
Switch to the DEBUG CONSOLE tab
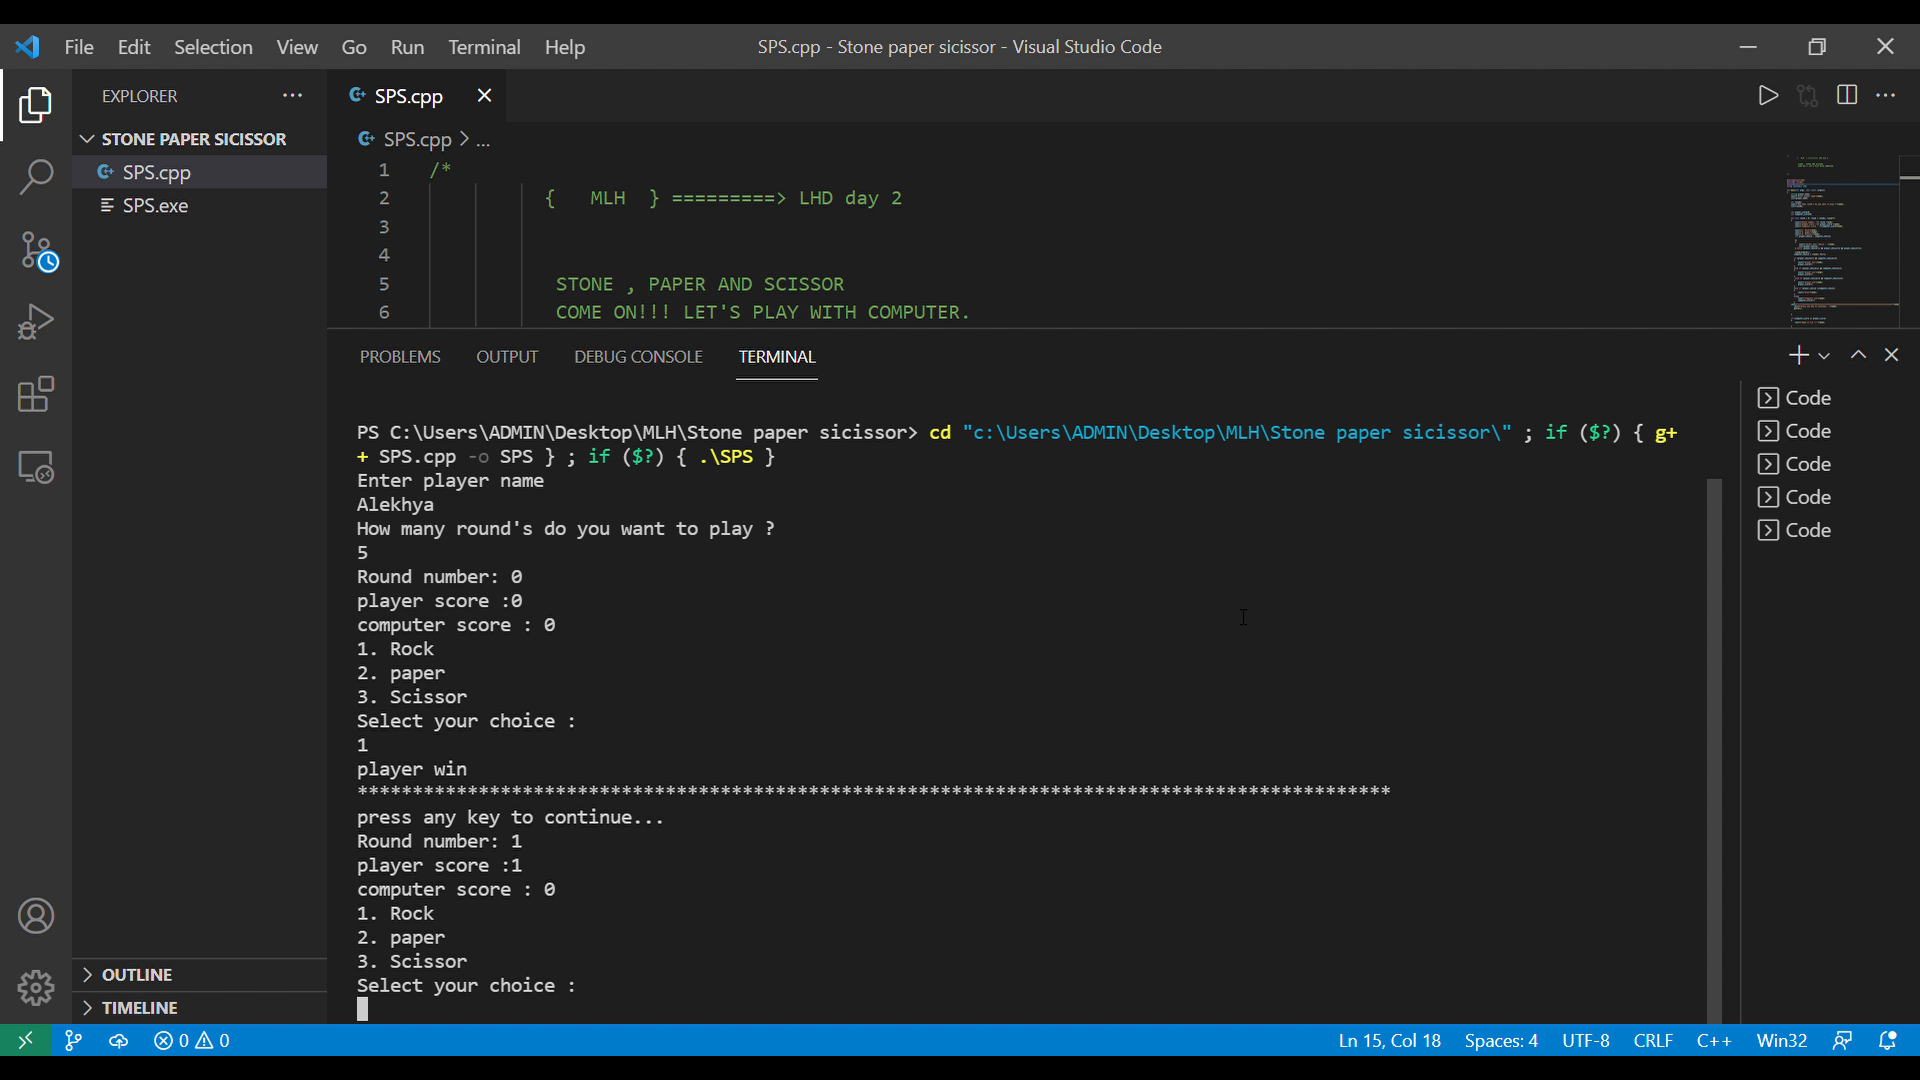638,357
